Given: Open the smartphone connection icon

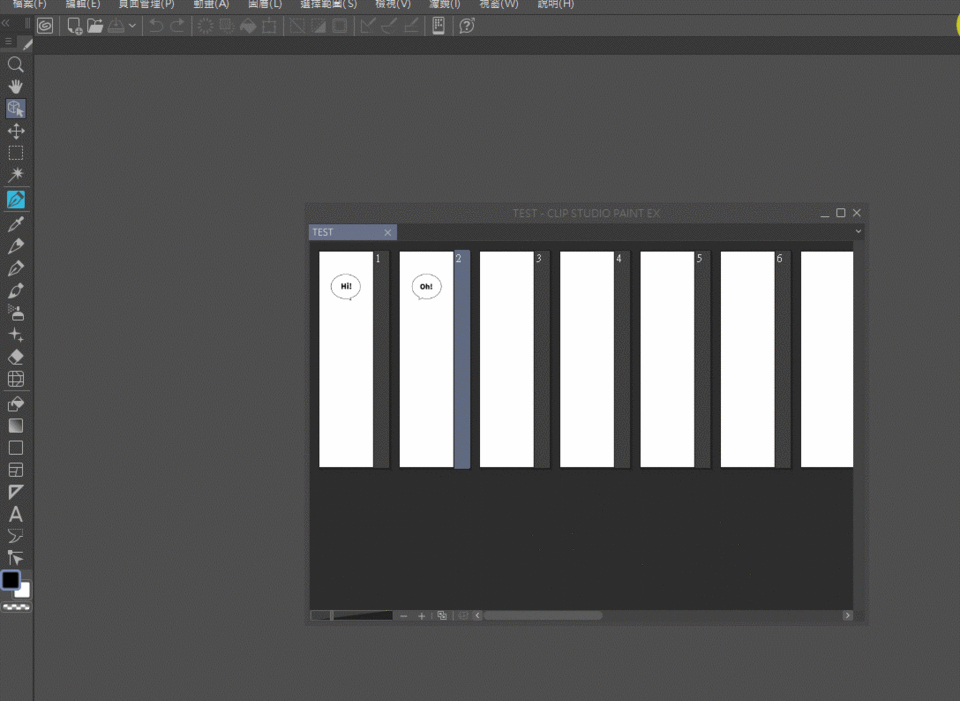Looking at the screenshot, I should (438, 26).
